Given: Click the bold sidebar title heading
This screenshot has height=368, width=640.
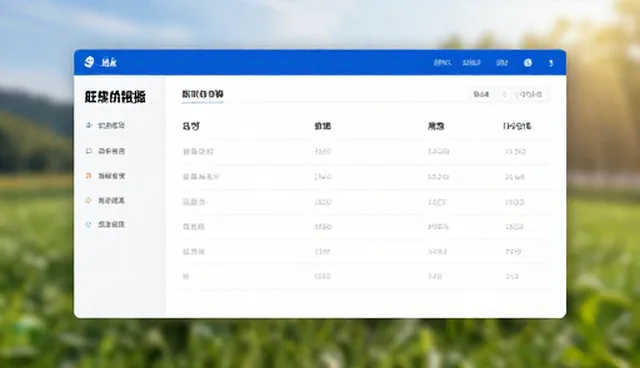Looking at the screenshot, I should (115, 97).
